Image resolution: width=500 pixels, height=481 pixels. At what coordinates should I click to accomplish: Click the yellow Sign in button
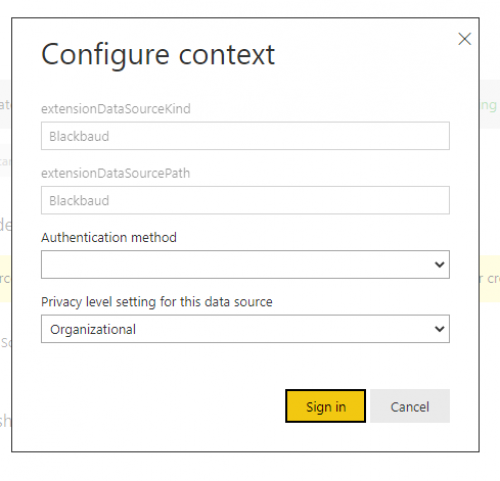[x=325, y=406]
